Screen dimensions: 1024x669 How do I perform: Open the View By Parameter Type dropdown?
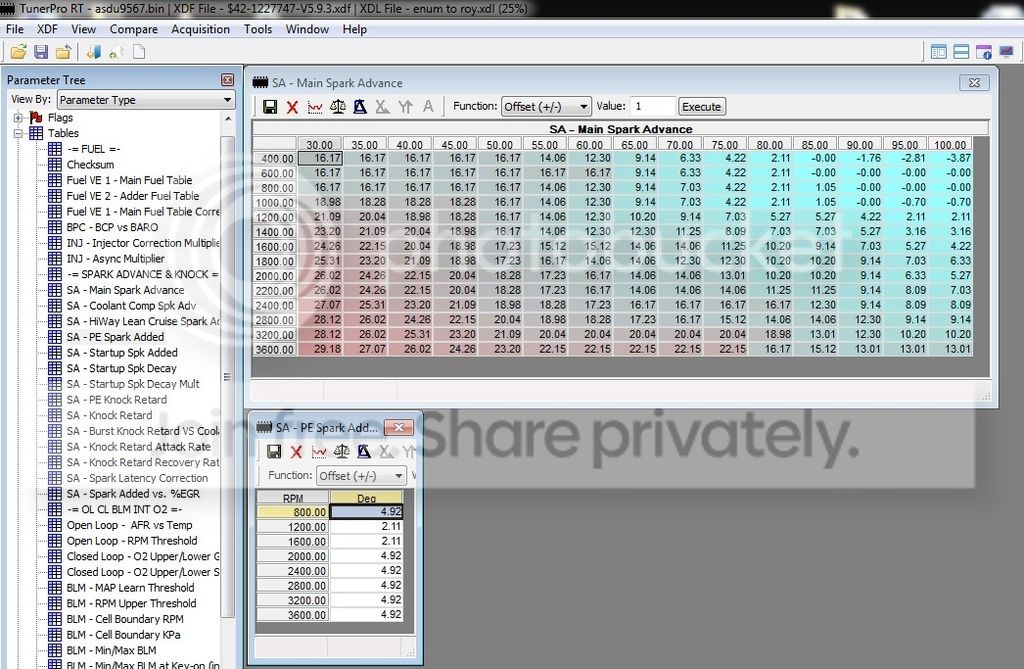pos(146,100)
